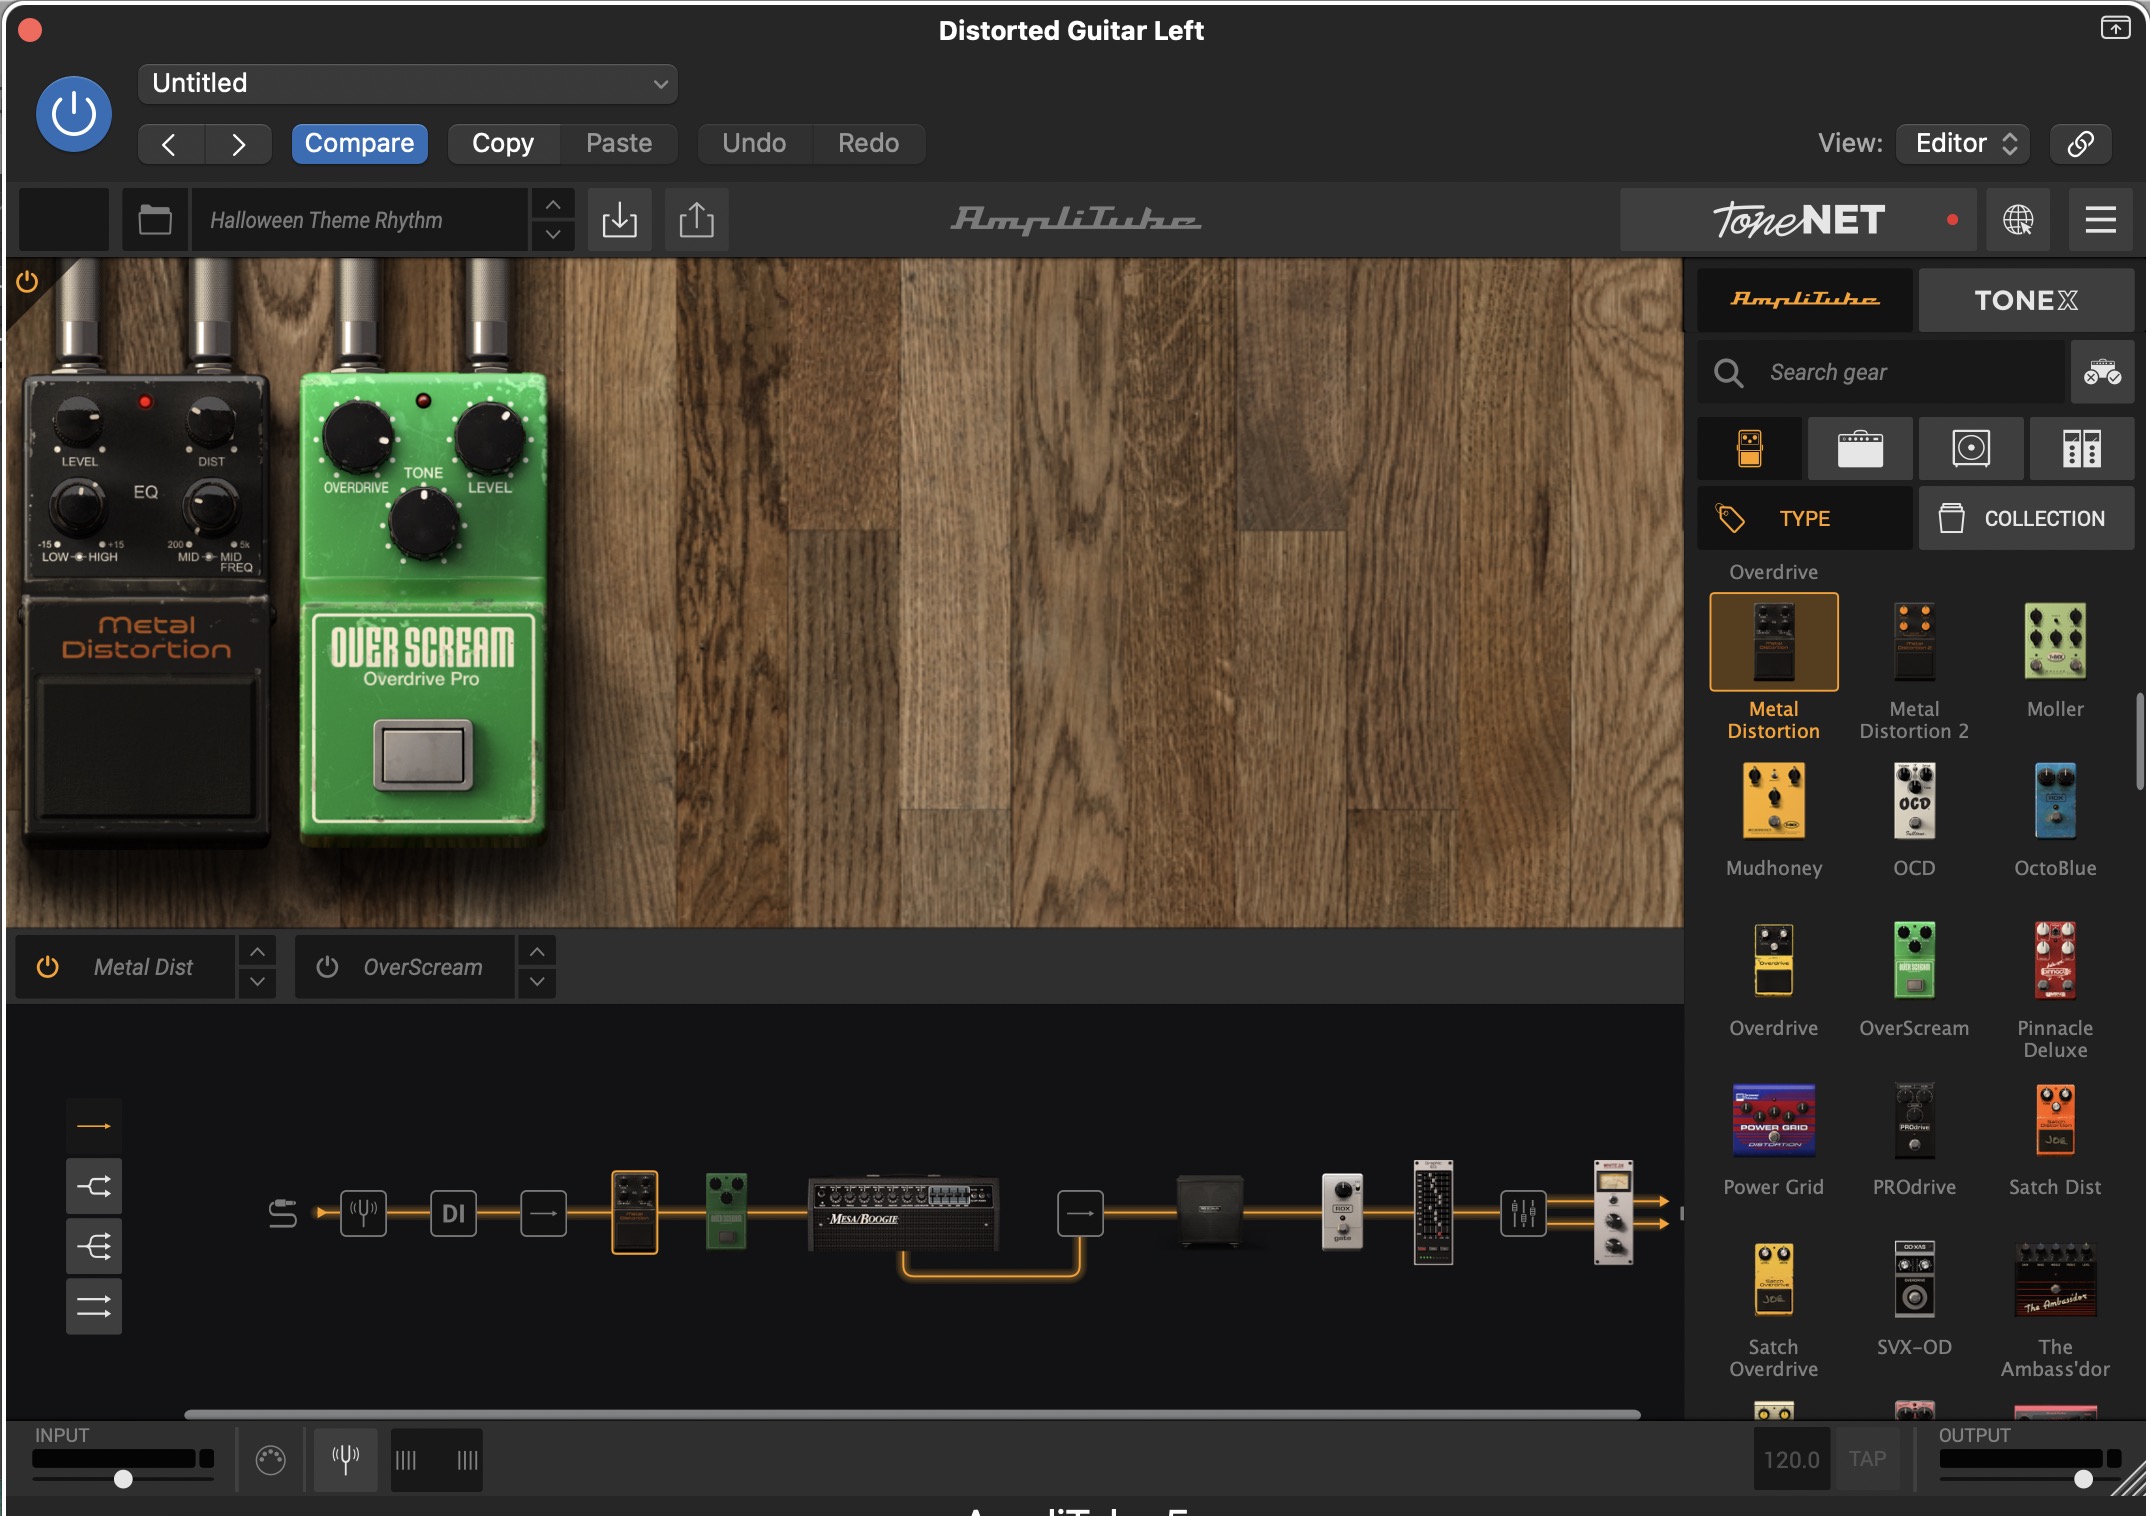
Task: Click the INPUT level slider handle
Action: [123, 1479]
